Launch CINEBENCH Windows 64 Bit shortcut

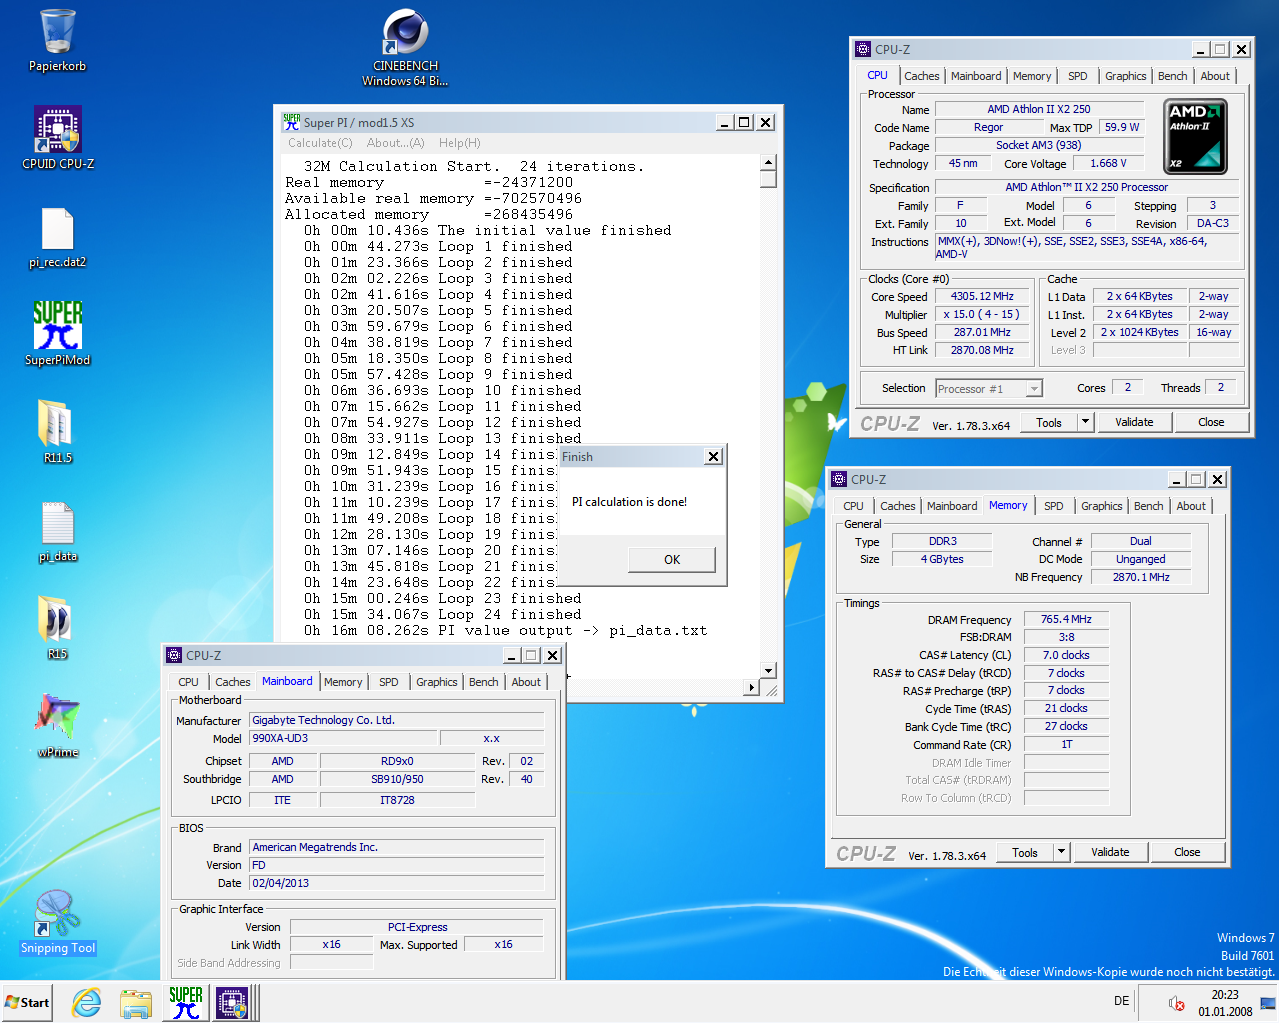coord(405,48)
